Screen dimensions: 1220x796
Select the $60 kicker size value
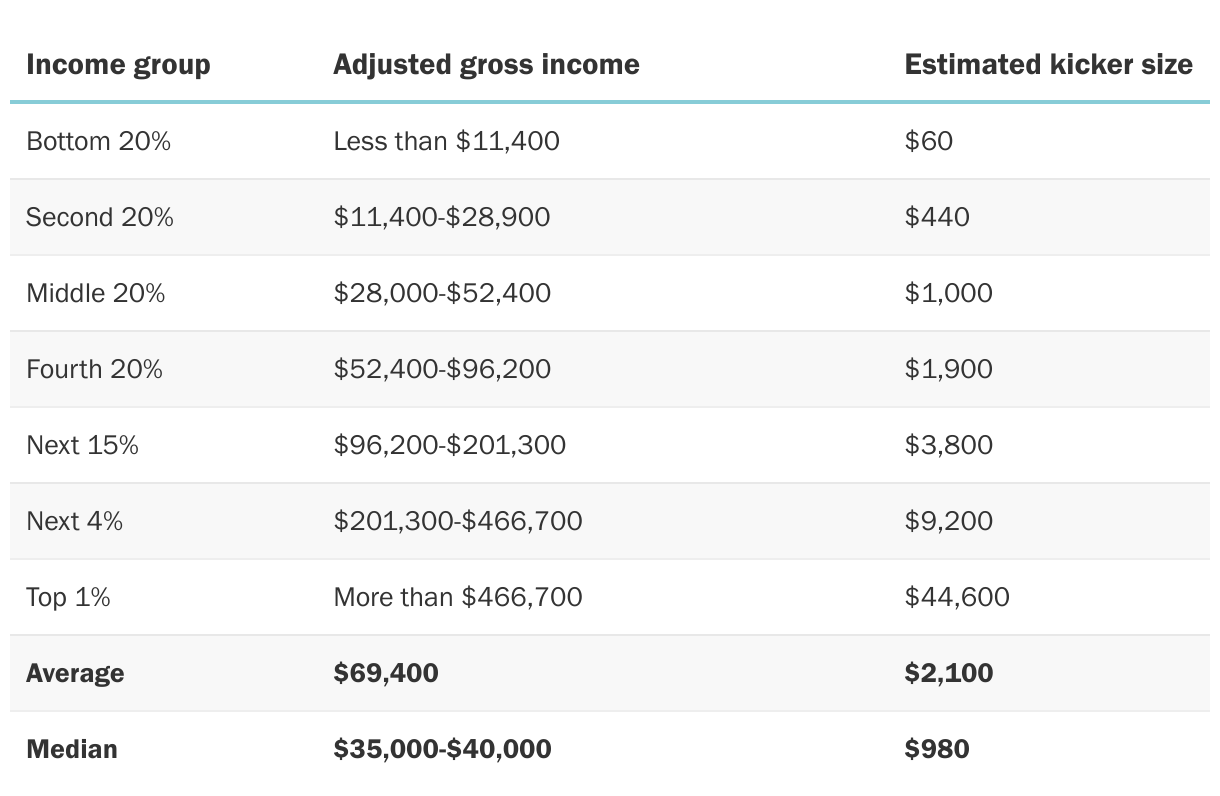coord(928,141)
